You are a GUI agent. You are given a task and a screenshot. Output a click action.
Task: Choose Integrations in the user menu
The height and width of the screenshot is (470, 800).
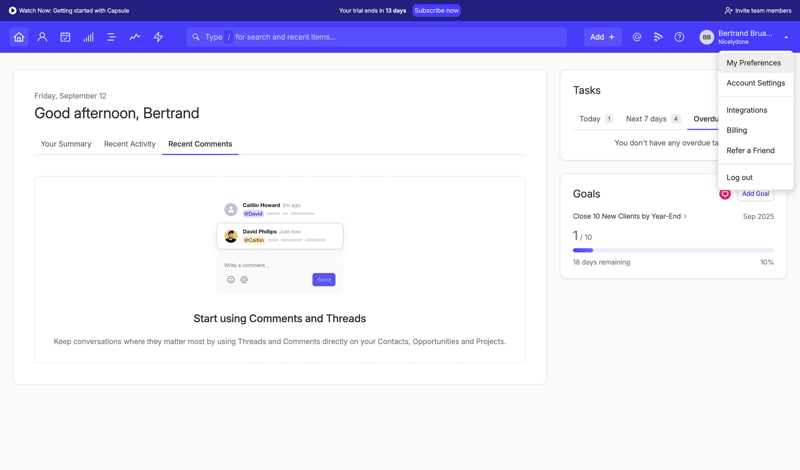coord(756,110)
